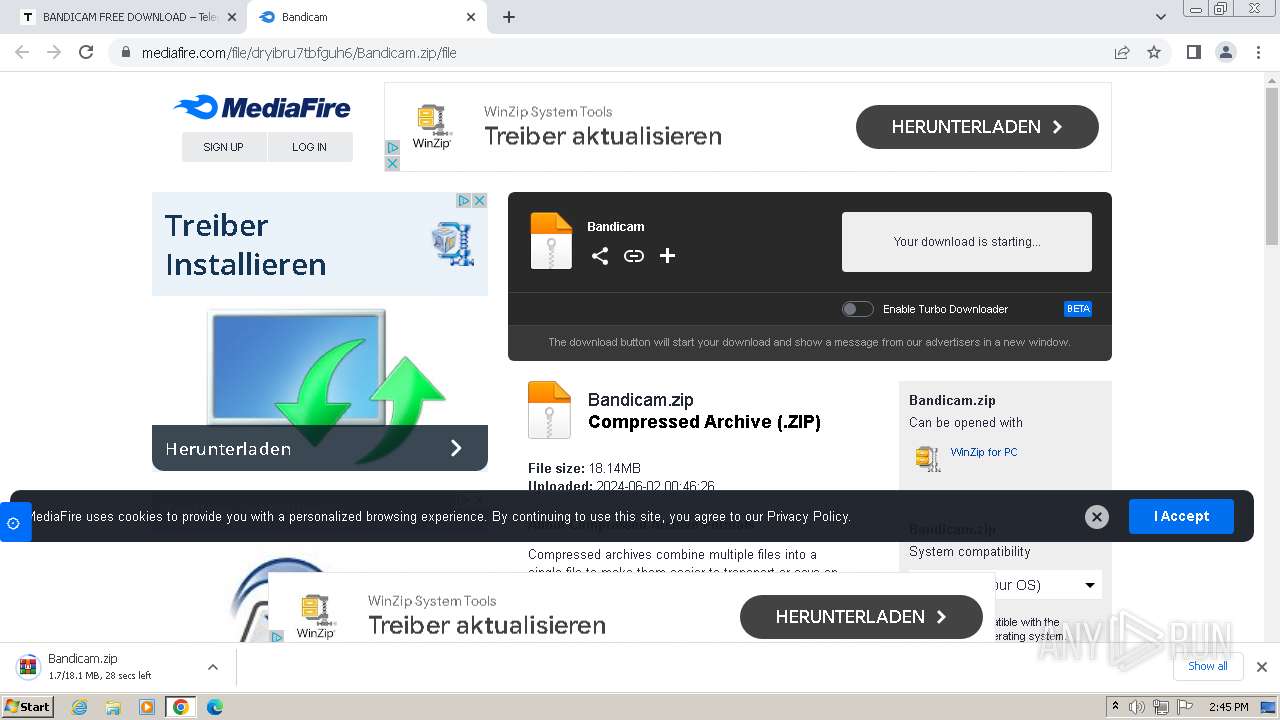Close the downloads bar
Screen dimensions: 1280x720
tap(1262, 667)
